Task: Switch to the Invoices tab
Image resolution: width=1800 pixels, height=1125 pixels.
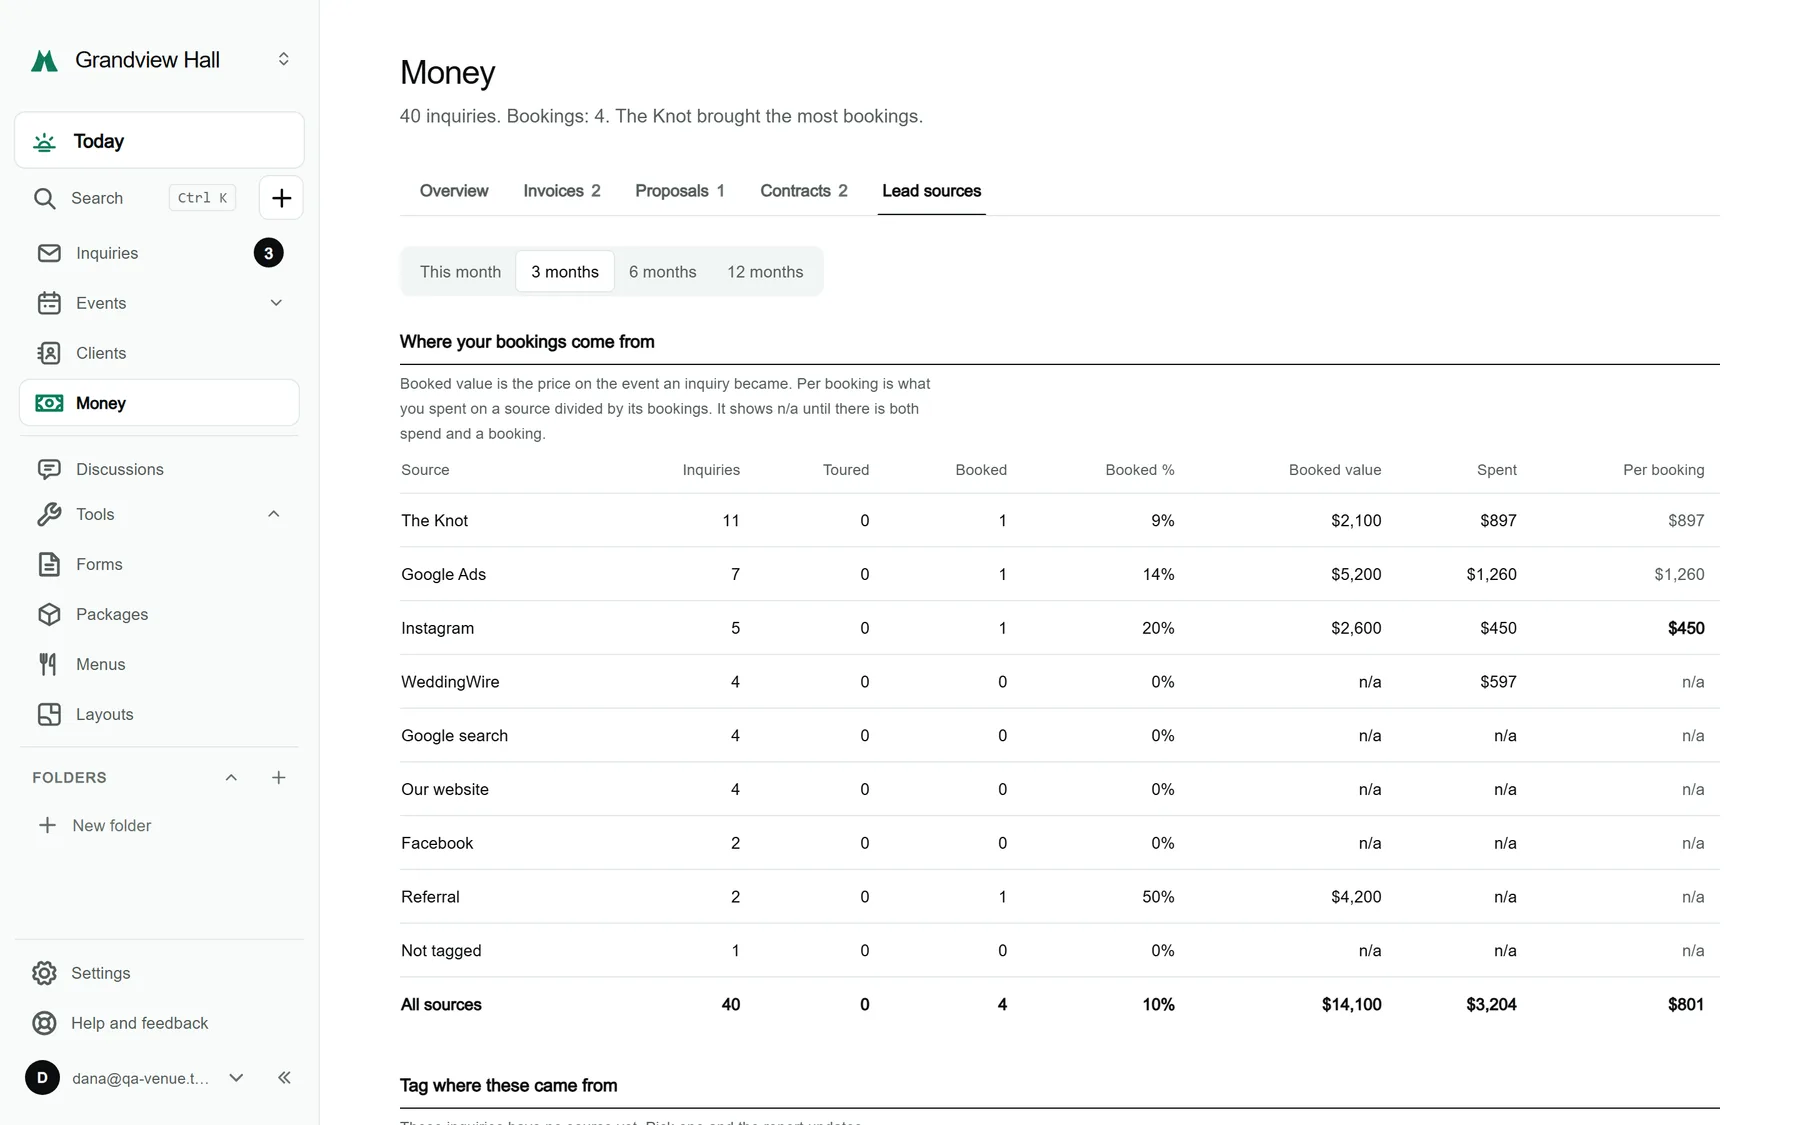Action: (562, 191)
